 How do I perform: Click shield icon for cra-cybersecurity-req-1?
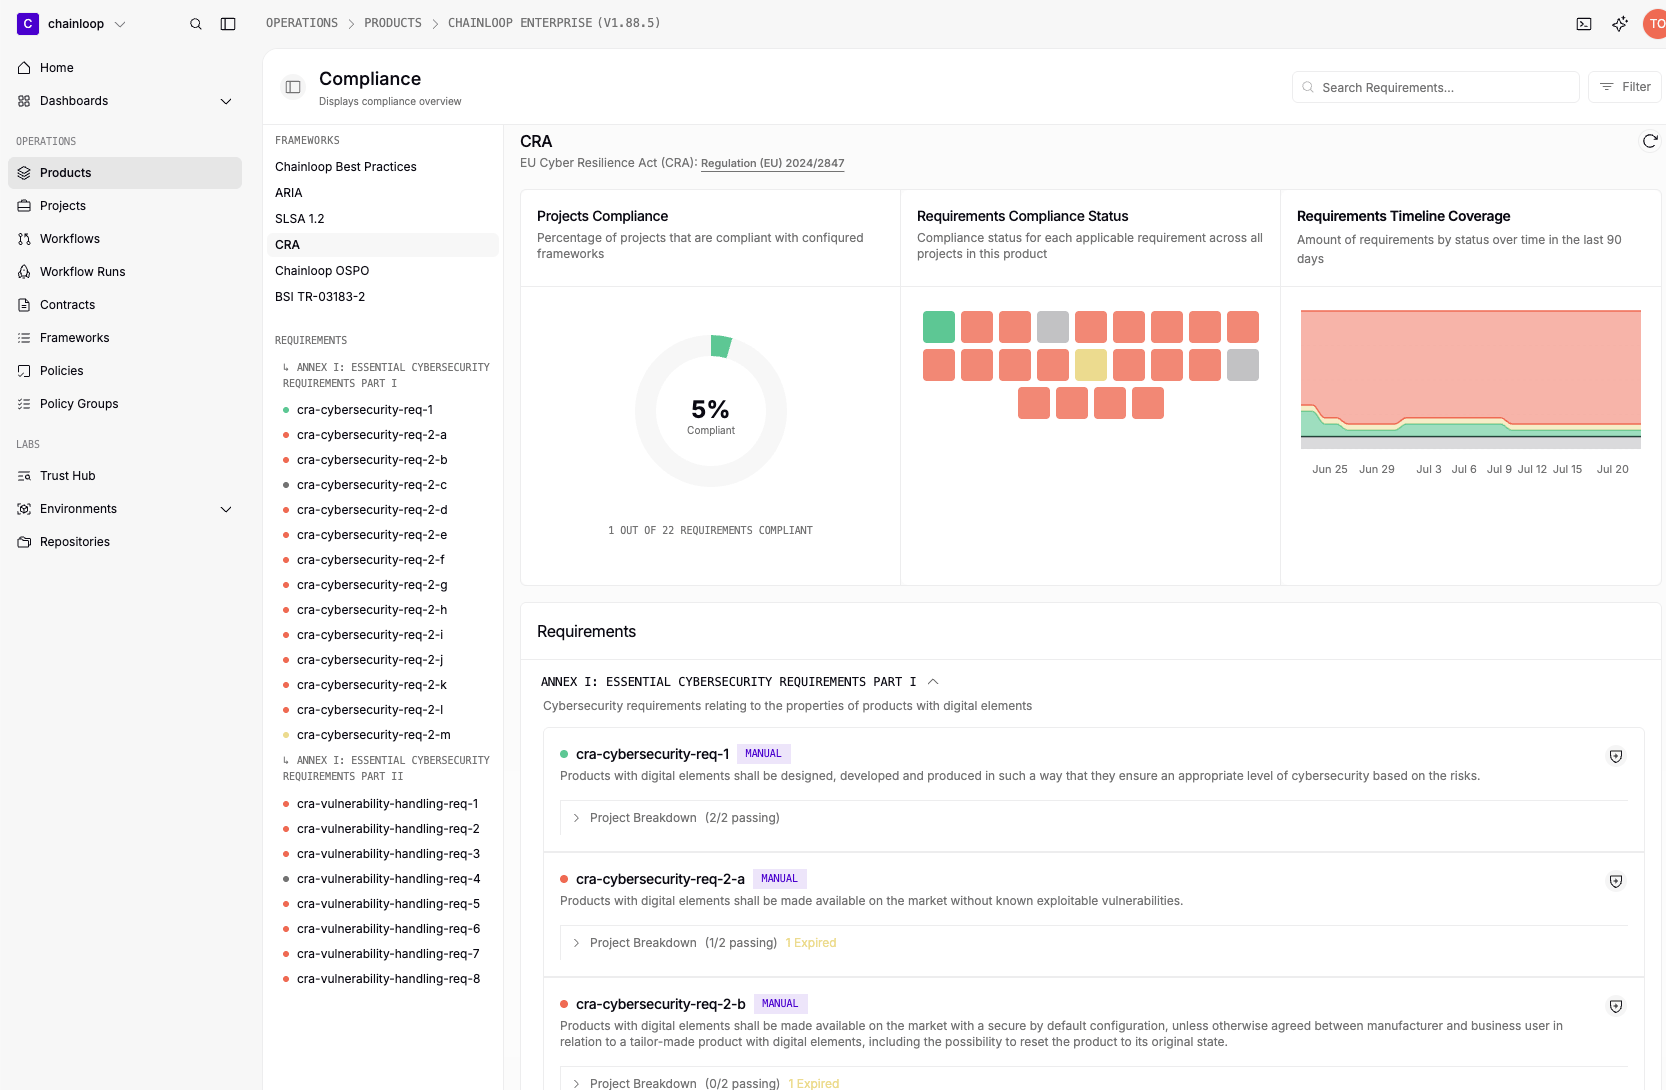(x=1616, y=756)
